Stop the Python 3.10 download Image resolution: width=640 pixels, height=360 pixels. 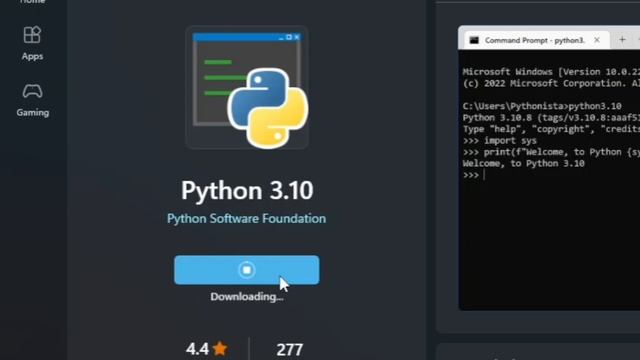tap(247, 270)
